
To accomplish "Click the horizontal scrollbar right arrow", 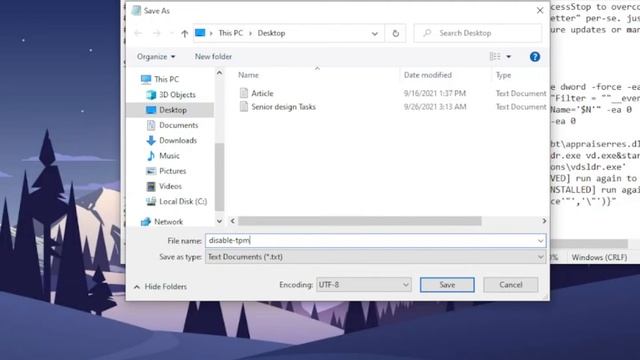I will click(x=544, y=221).
